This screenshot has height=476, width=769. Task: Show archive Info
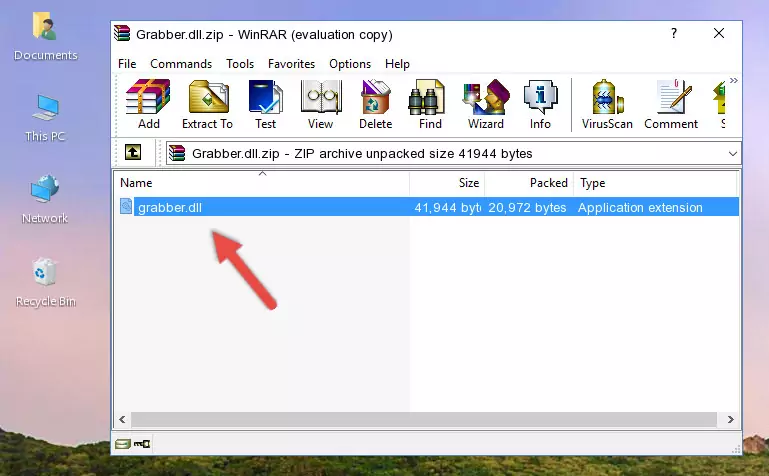(540, 104)
